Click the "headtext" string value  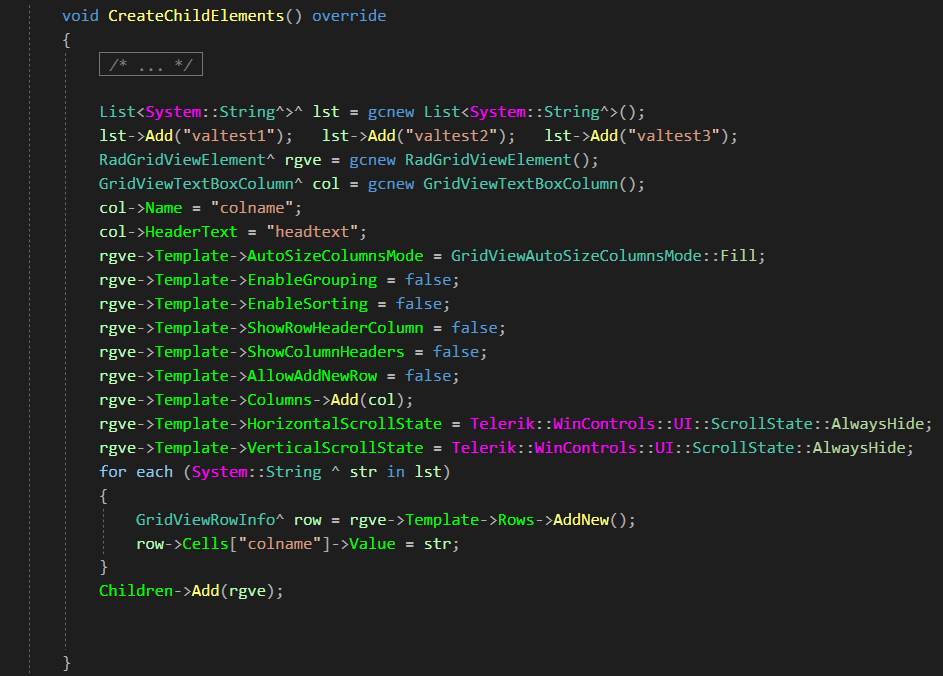(312, 232)
